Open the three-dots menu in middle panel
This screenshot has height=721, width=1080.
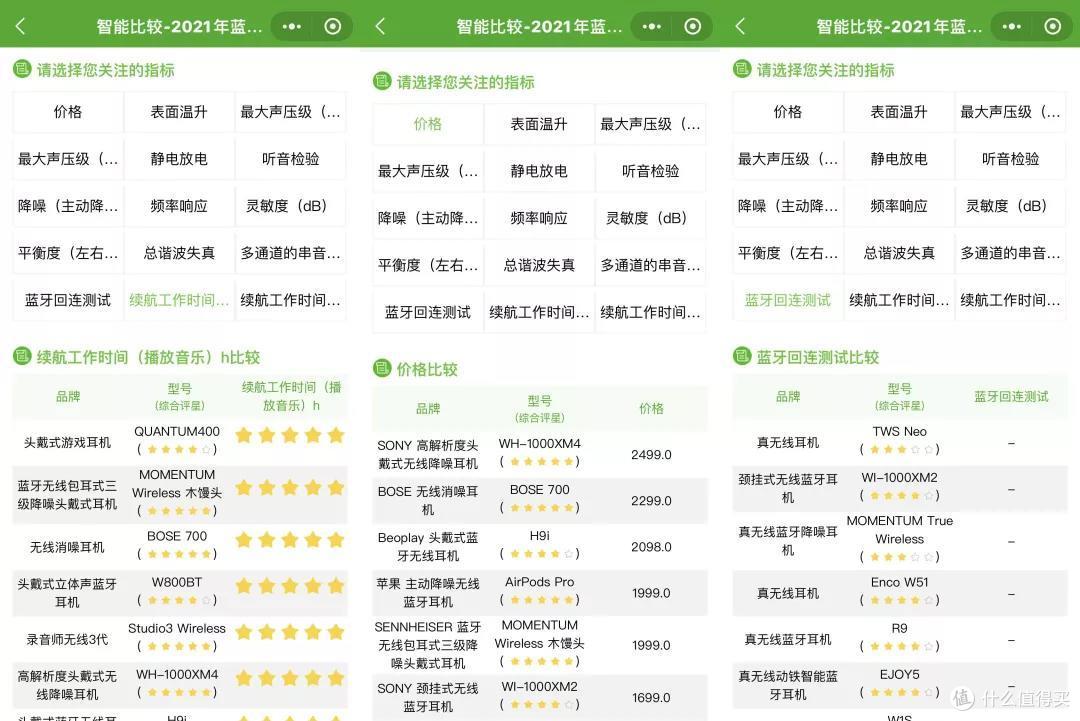[652, 26]
